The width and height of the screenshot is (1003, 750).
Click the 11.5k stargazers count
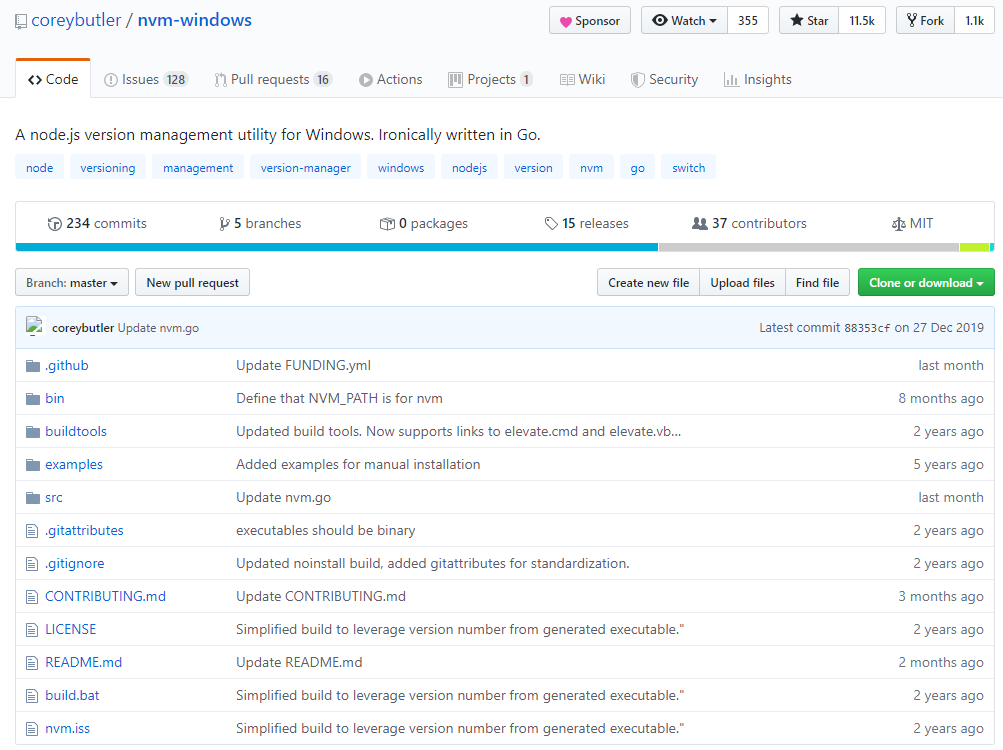pos(862,20)
